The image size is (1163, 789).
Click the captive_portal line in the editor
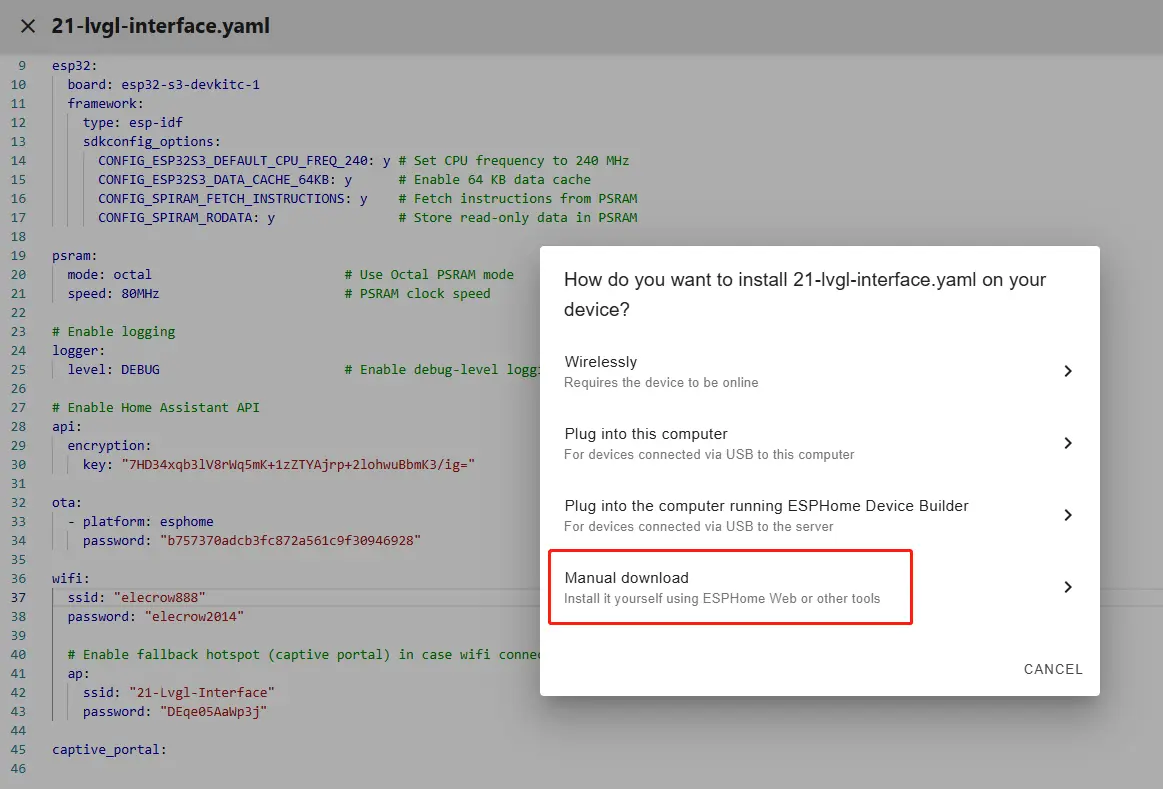109,750
